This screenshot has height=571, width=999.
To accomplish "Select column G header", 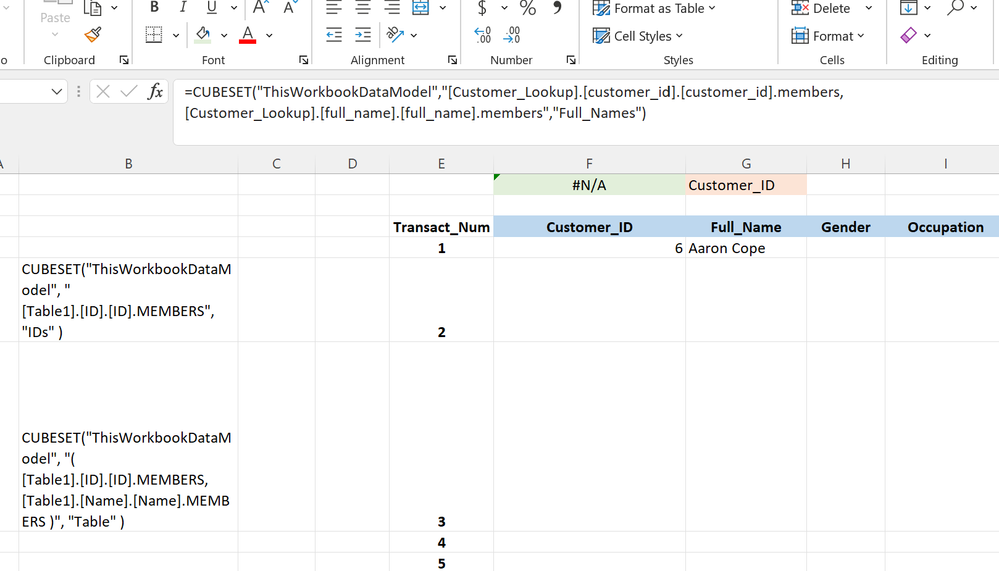I will click(746, 164).
